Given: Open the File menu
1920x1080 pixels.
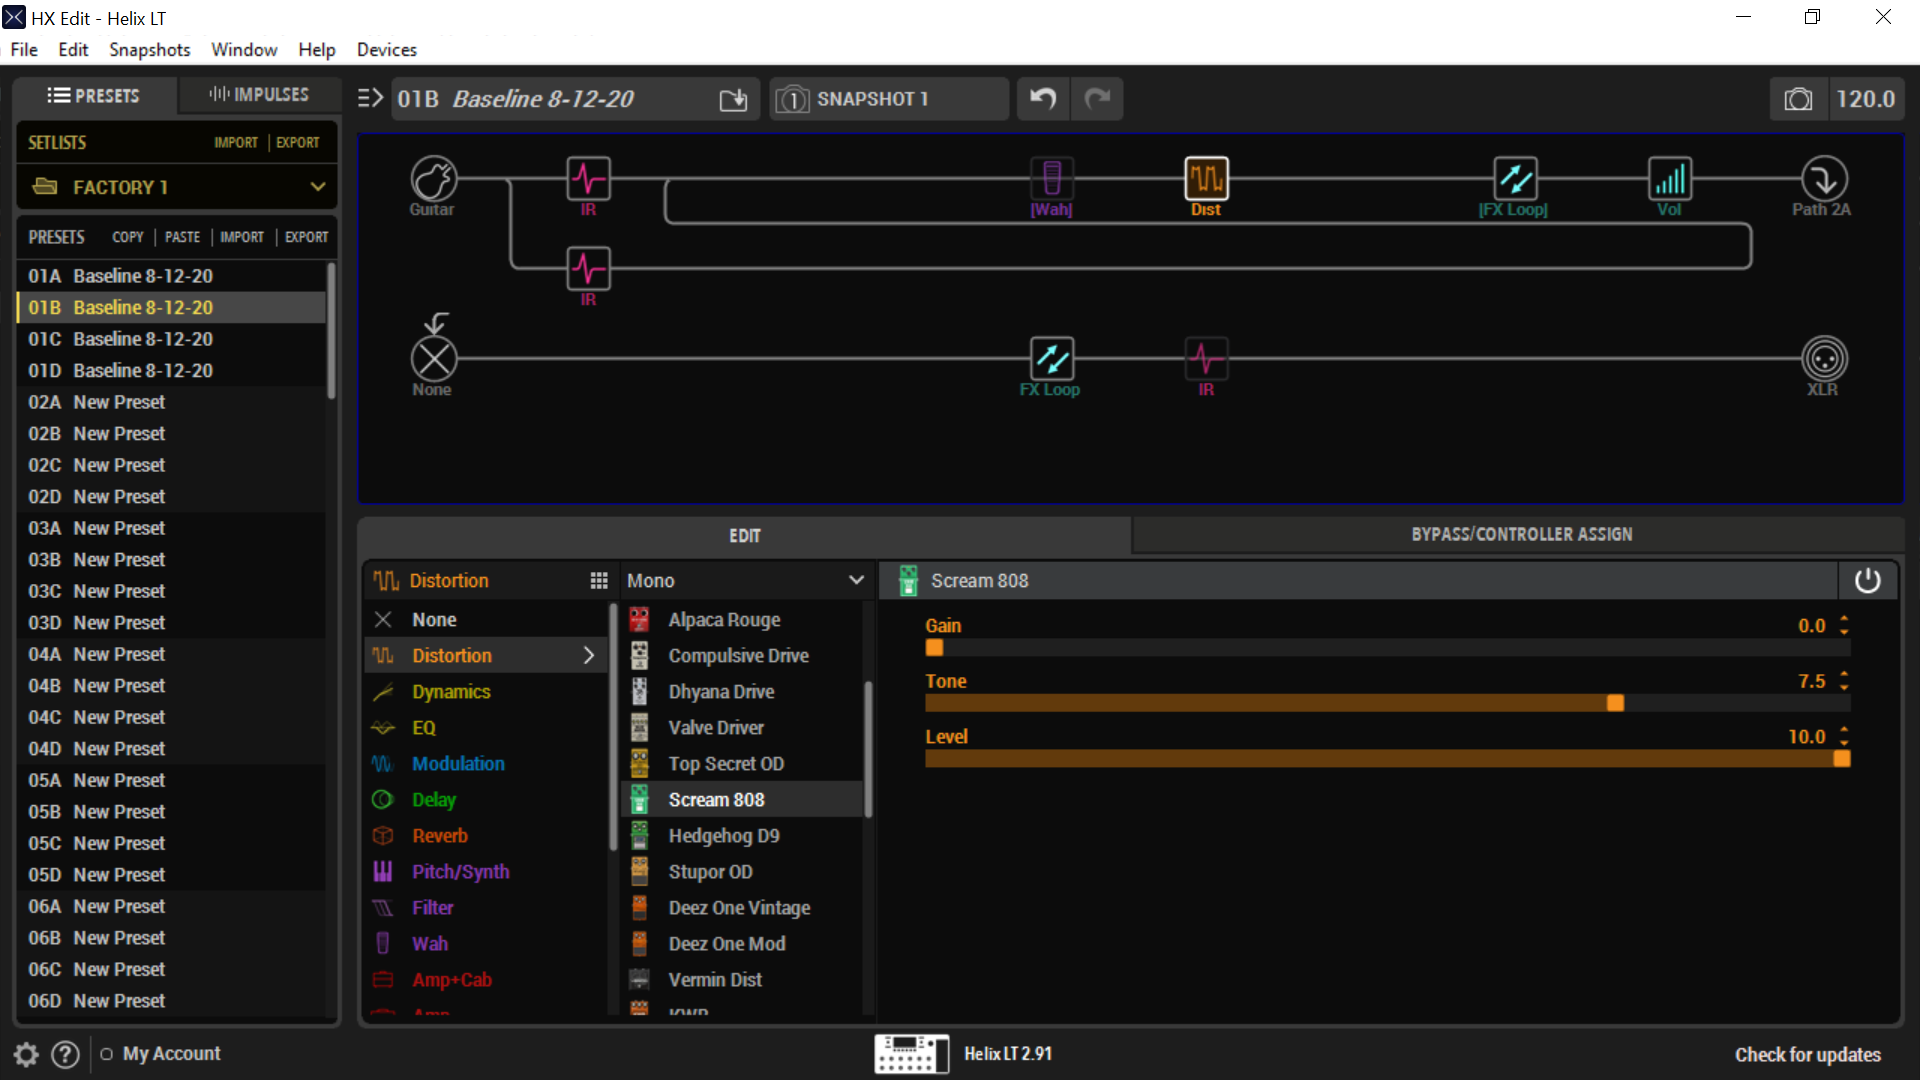Looking at the screenshot, I should pos(24,50).
